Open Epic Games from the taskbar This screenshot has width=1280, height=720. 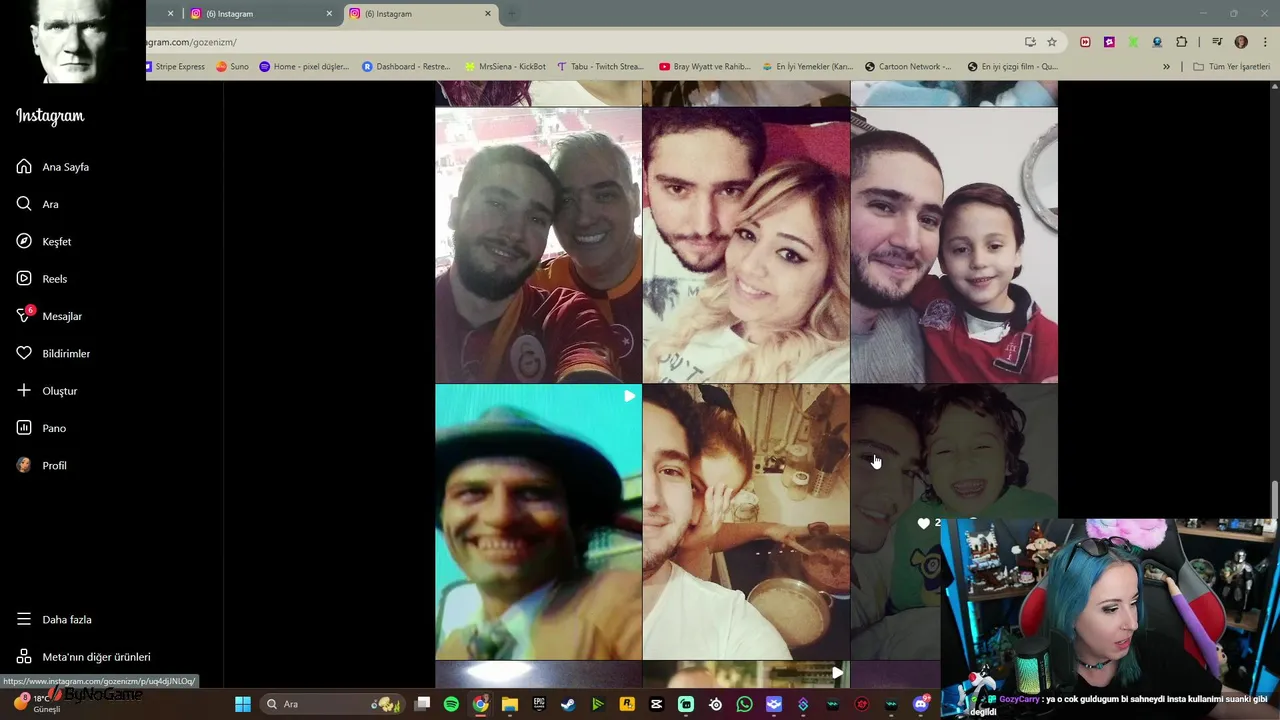(x=539, y=704)
